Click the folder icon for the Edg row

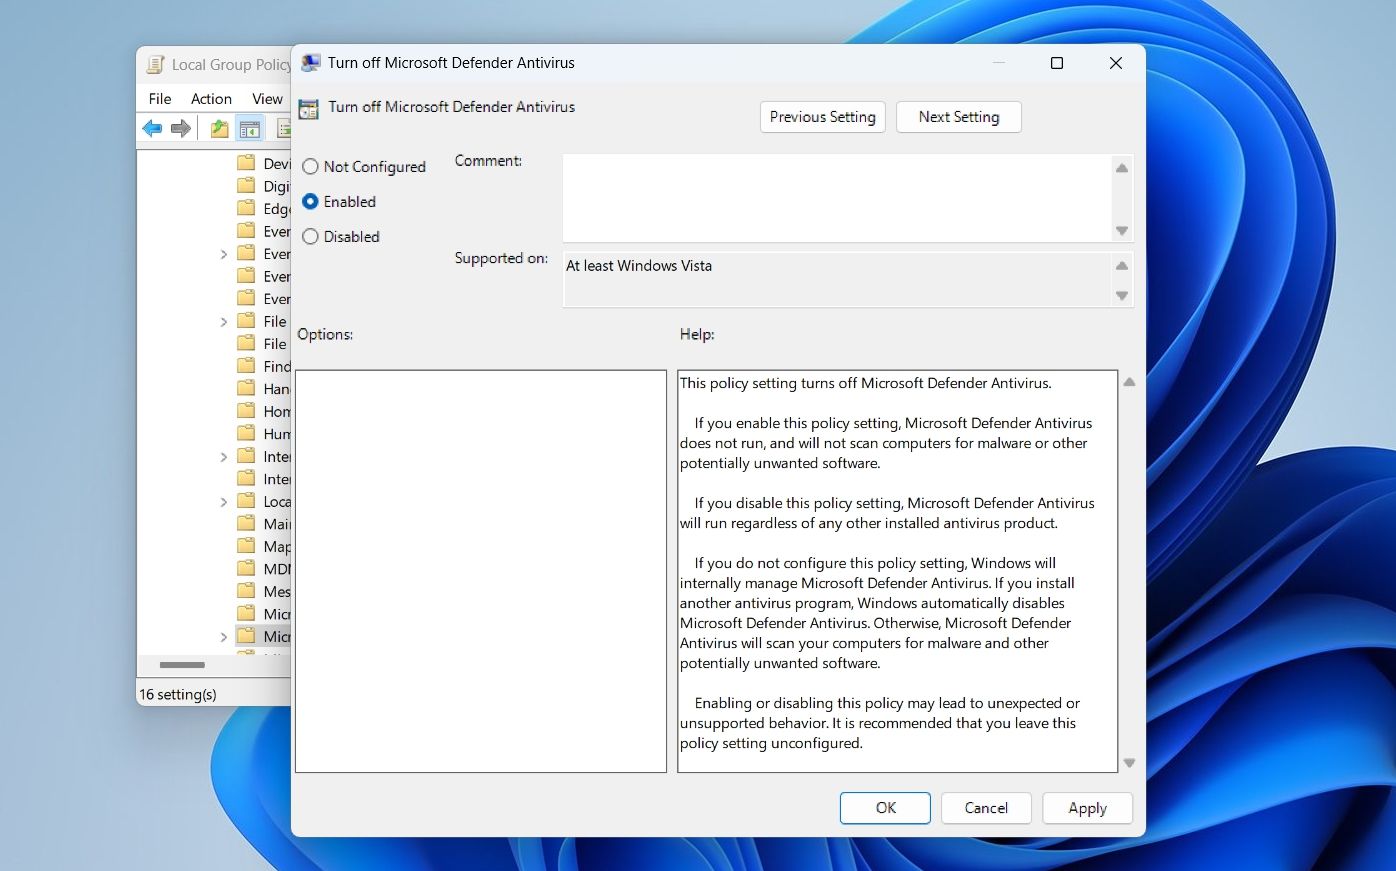[x=246, y=208]
